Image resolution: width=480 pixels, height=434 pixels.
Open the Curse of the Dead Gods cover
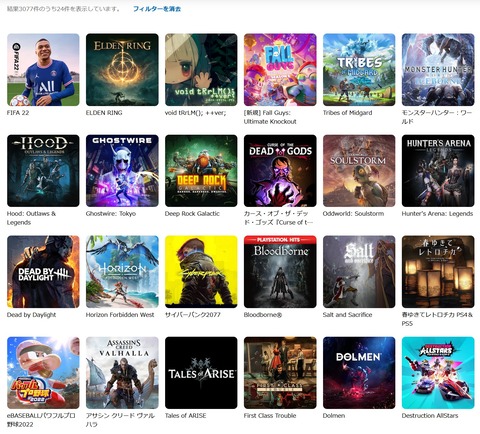[x=280, y=171]
